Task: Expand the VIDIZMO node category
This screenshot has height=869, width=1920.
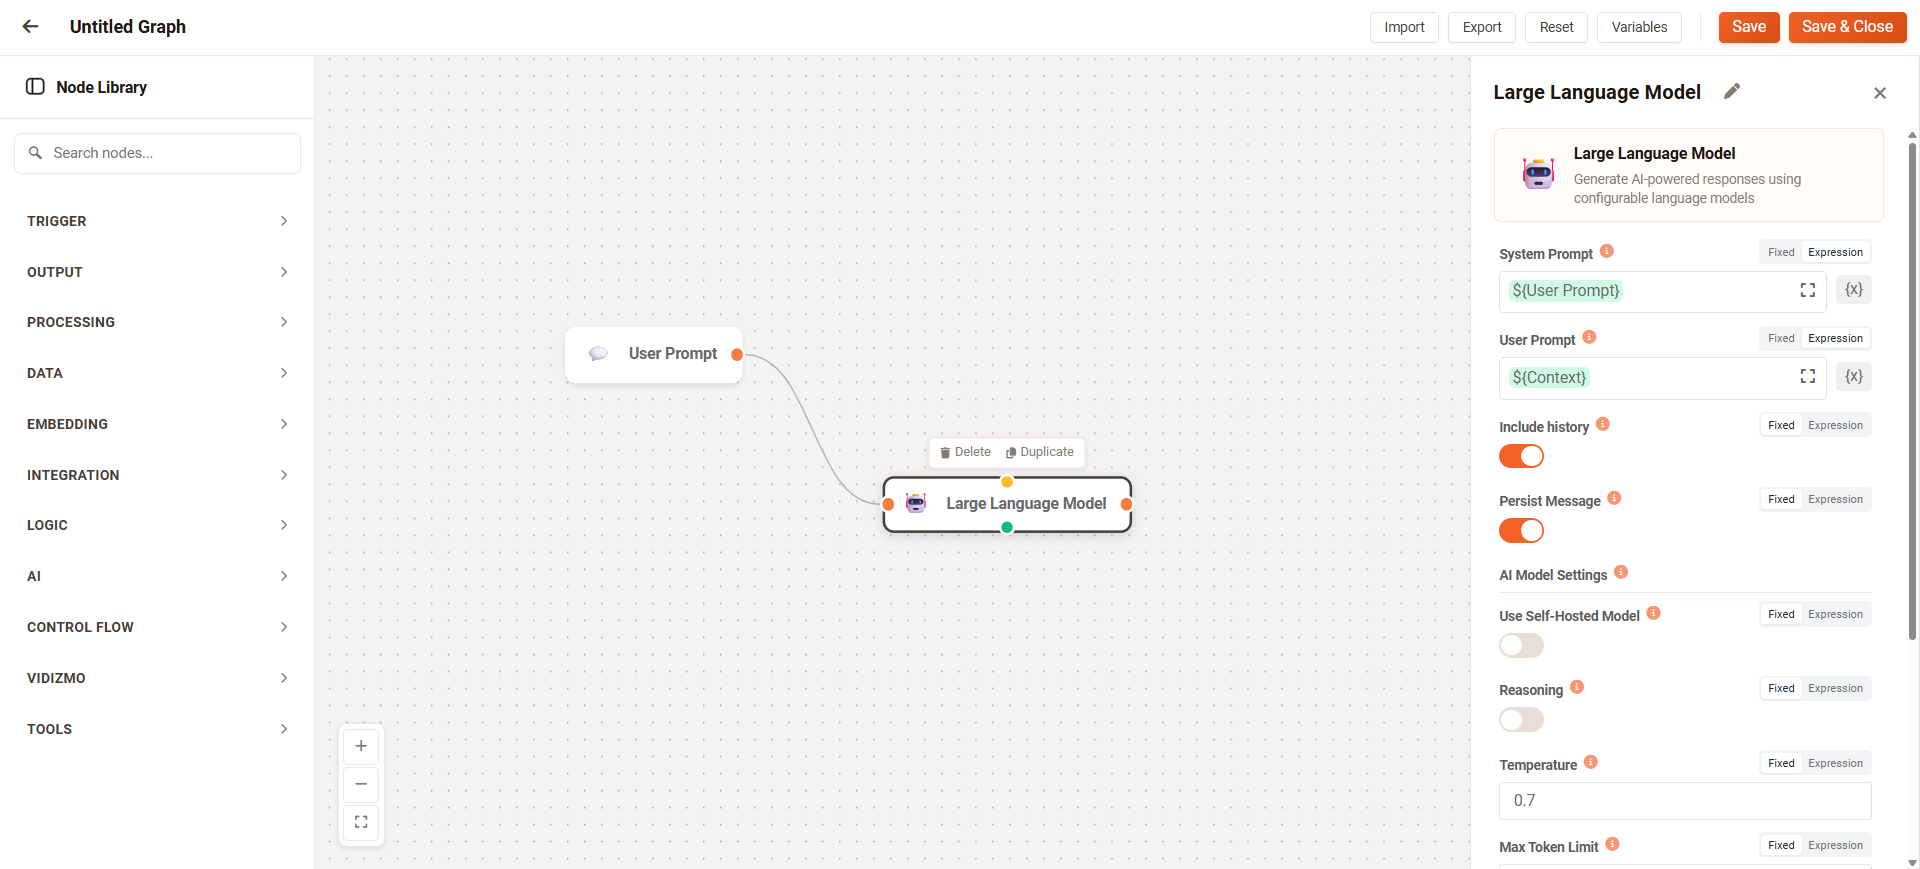Action: click(x=157, y=678)
